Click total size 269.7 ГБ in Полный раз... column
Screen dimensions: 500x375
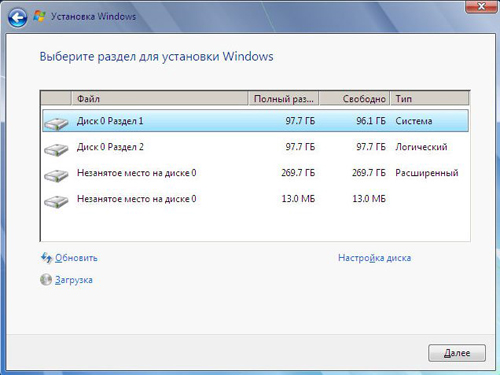point(298,173)
